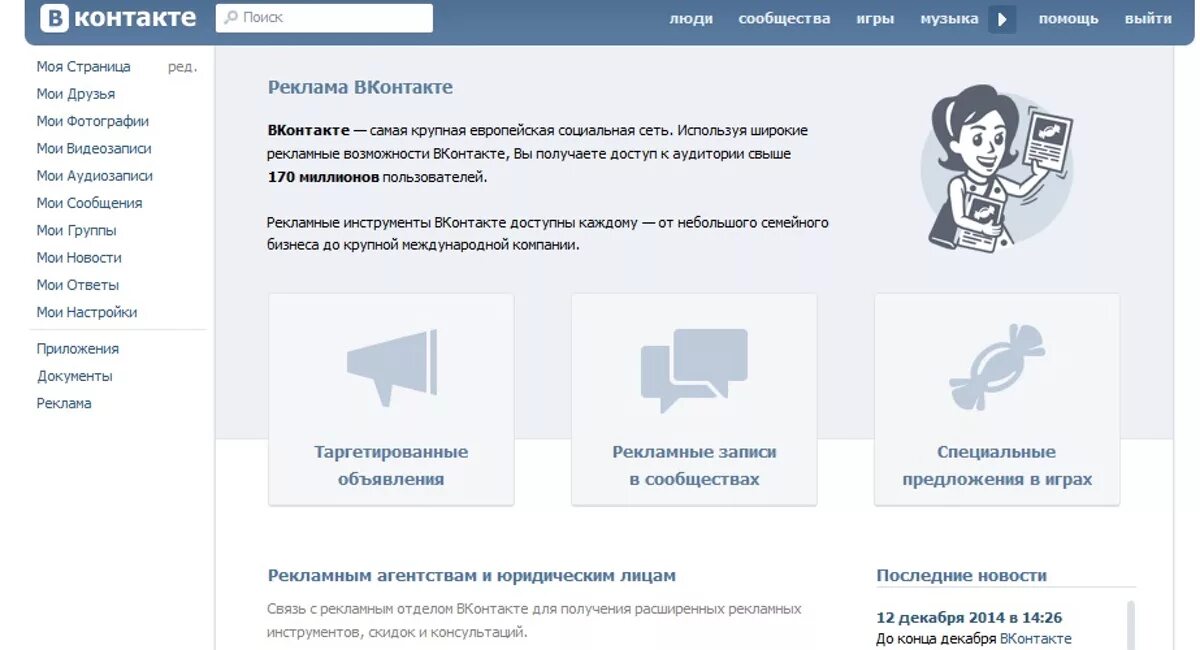Open Мои Друзья in sidebar

[76, 94]
